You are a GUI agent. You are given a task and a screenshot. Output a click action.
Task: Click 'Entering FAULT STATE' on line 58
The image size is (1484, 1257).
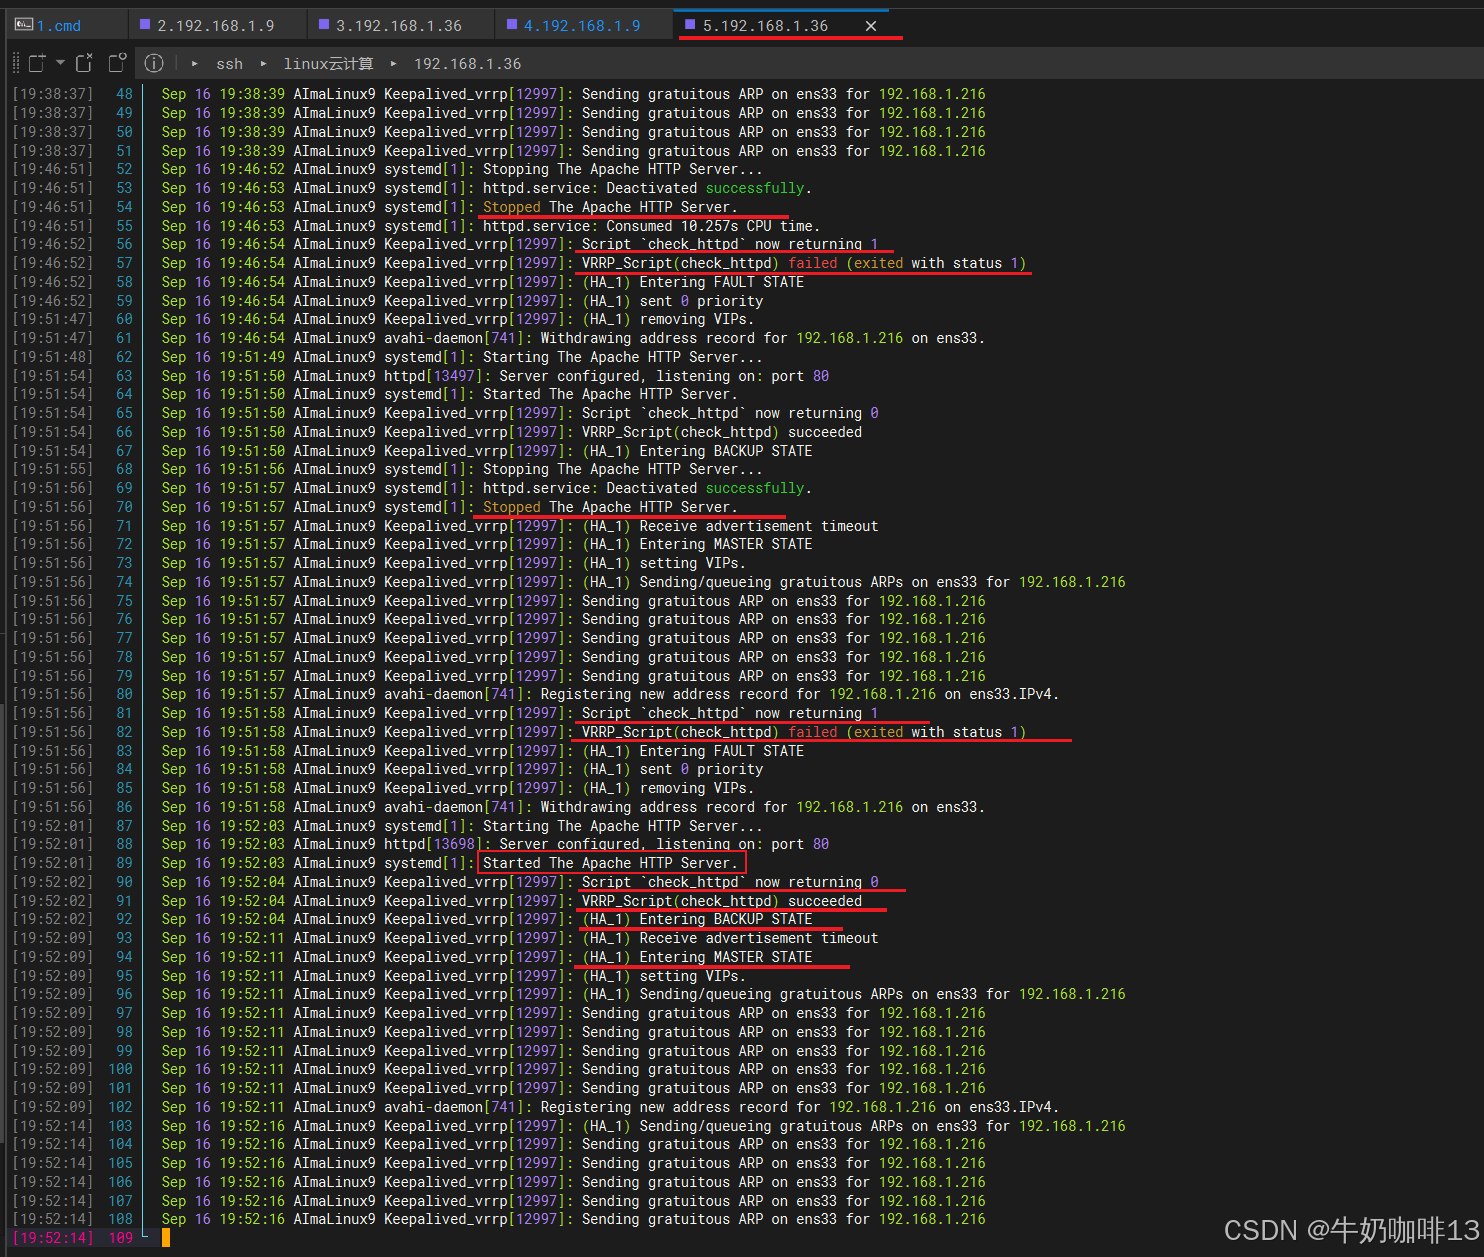722,282
